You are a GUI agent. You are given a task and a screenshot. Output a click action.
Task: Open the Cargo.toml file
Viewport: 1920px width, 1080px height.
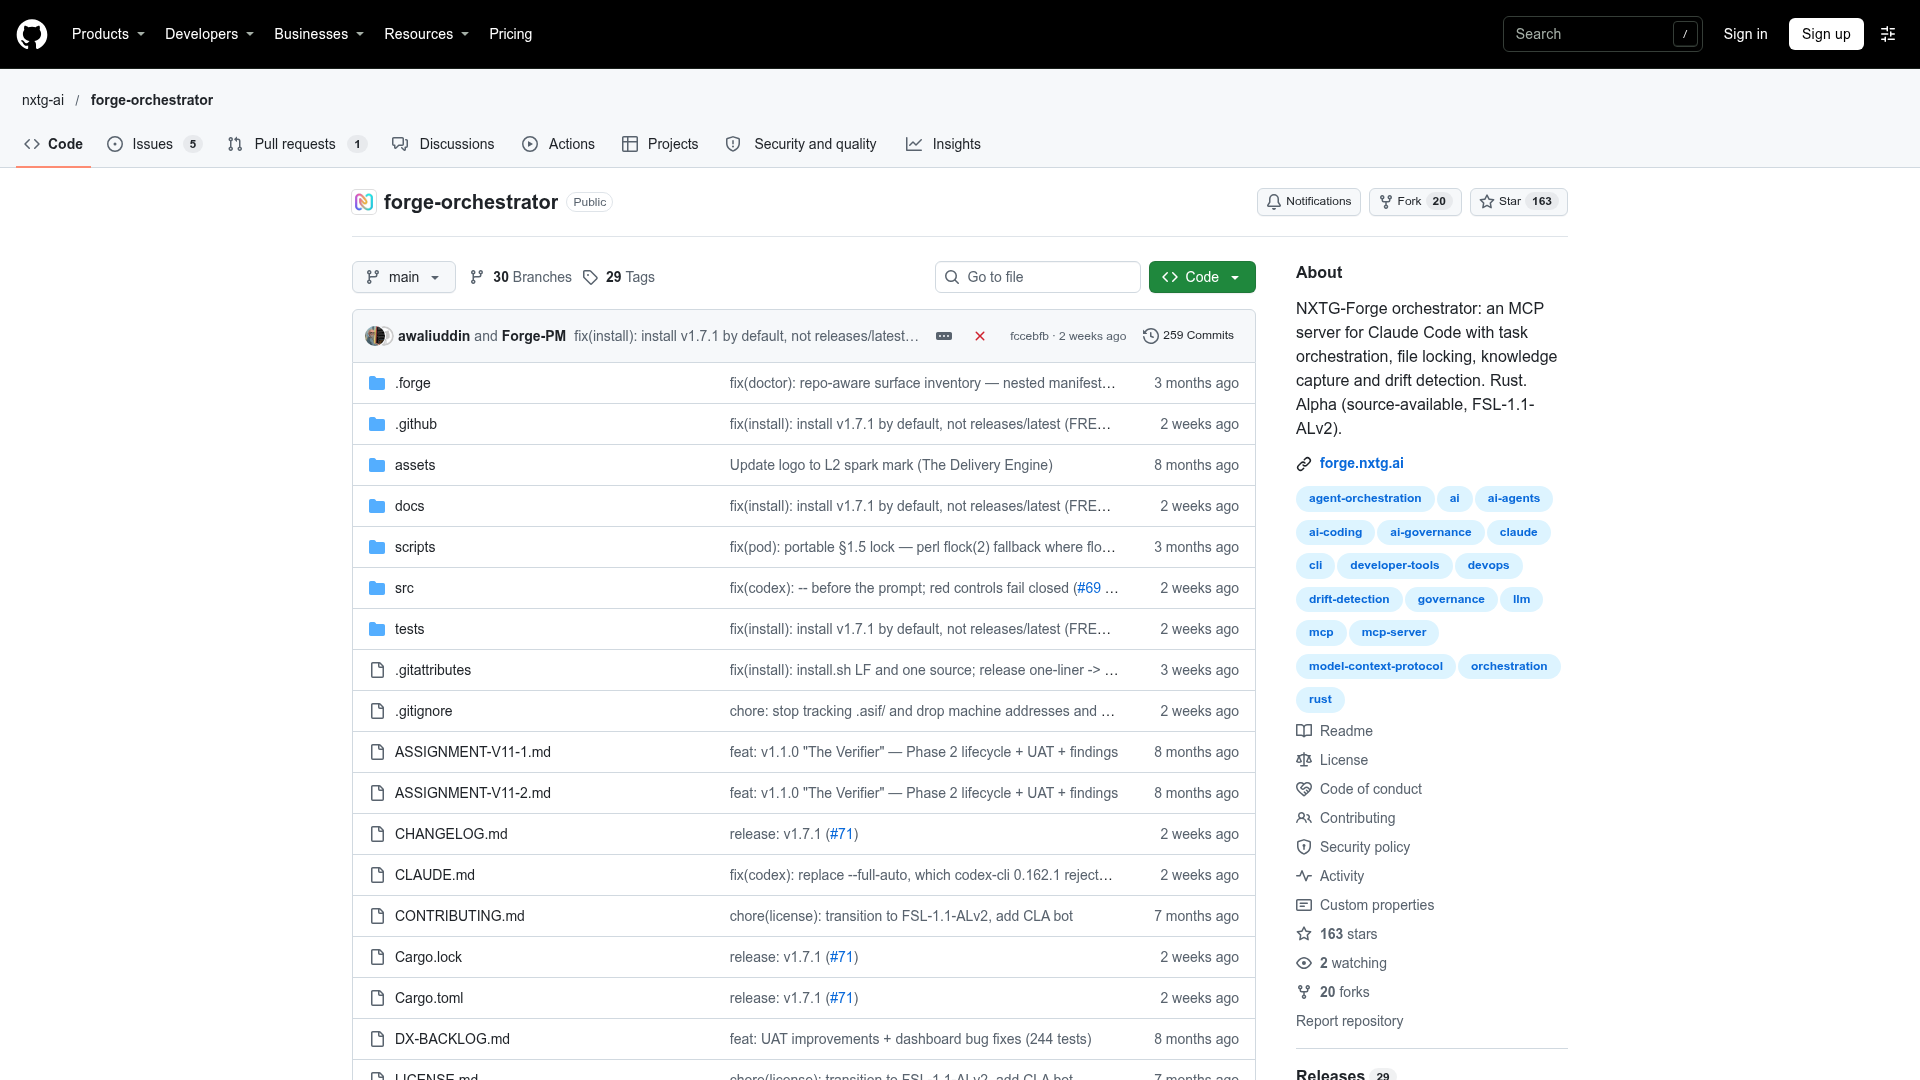pos(429,998)
